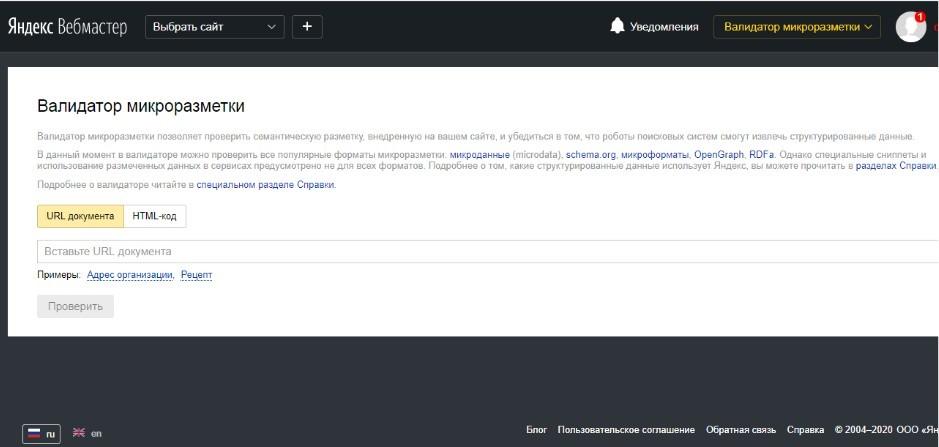Follow the schema.org link
The height and width of the screenshot is (447, 939).
click(590, 155)
